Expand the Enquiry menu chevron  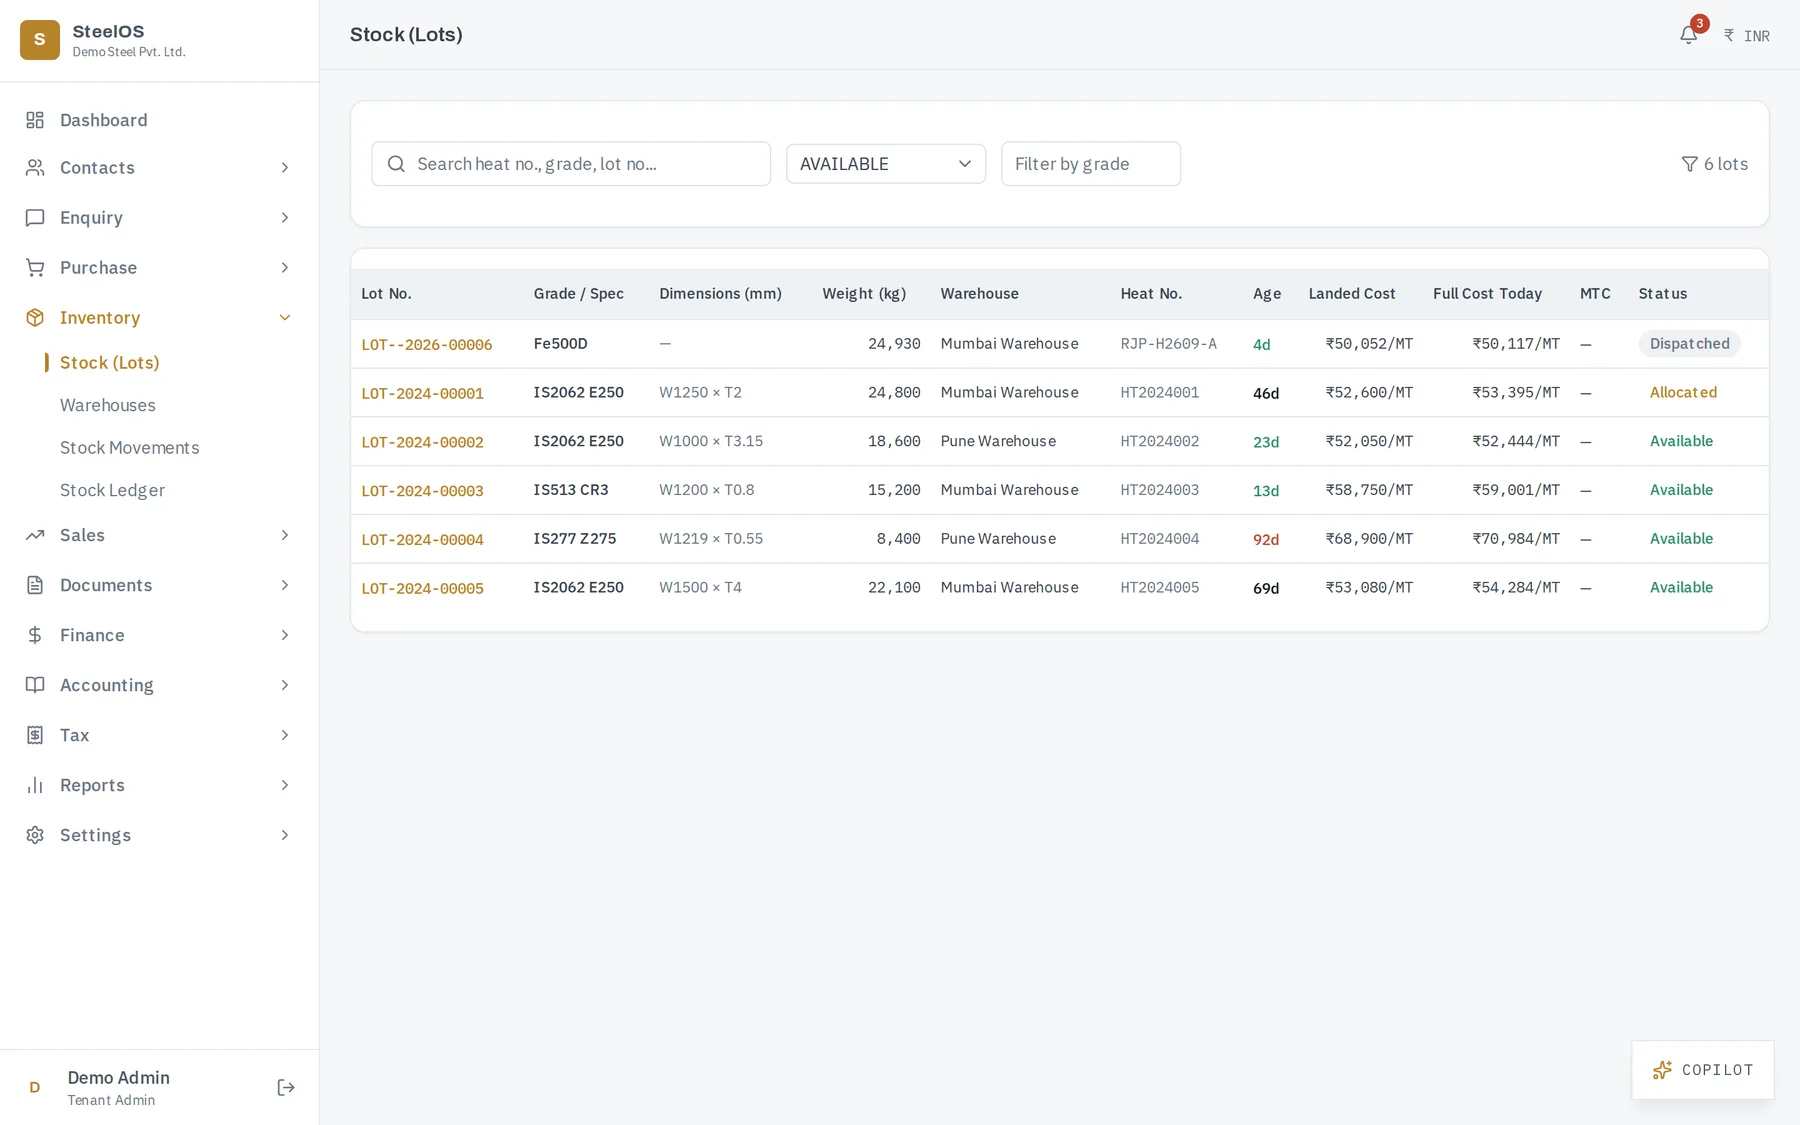(x=284, y=217)
